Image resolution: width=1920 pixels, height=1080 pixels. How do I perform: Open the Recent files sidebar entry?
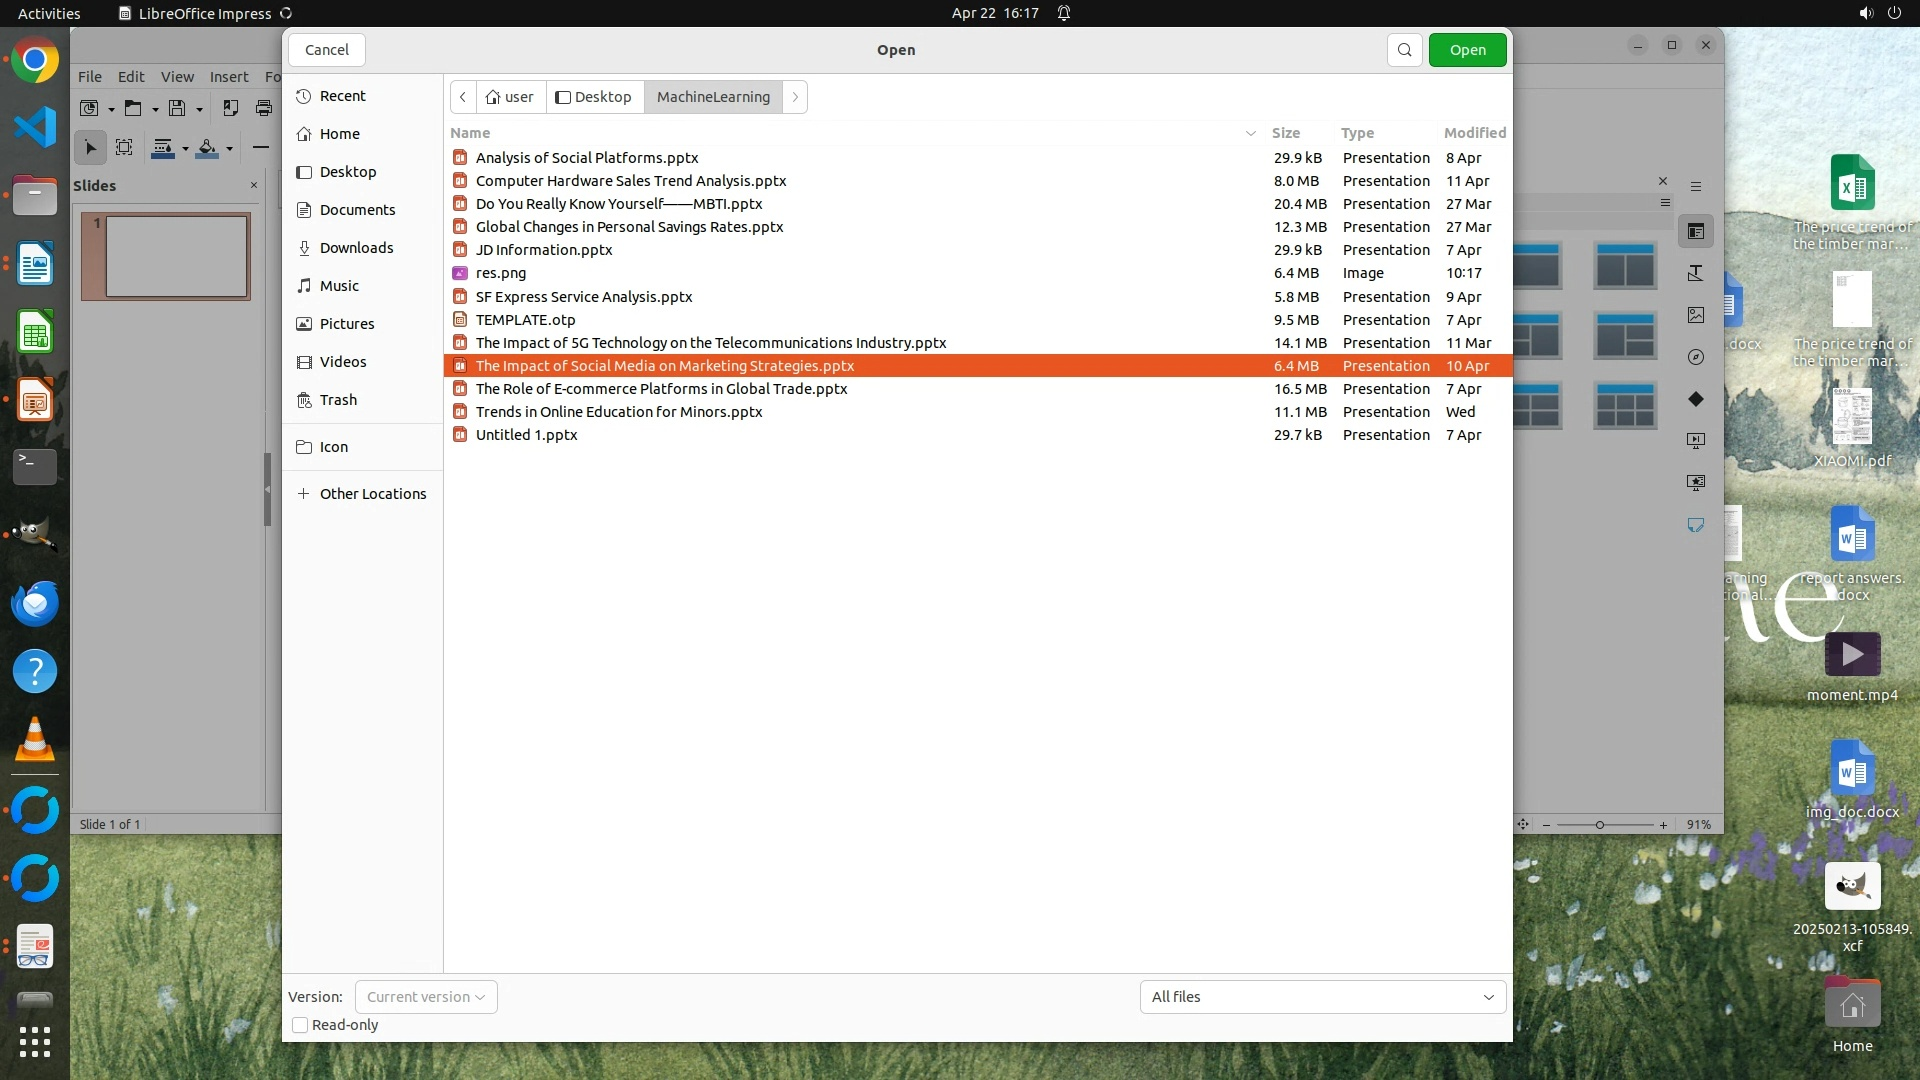(342, 96)
